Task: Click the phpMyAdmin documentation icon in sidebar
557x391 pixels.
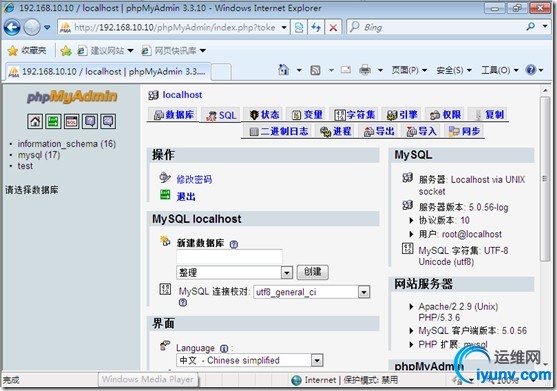Action: click(90, 121)
